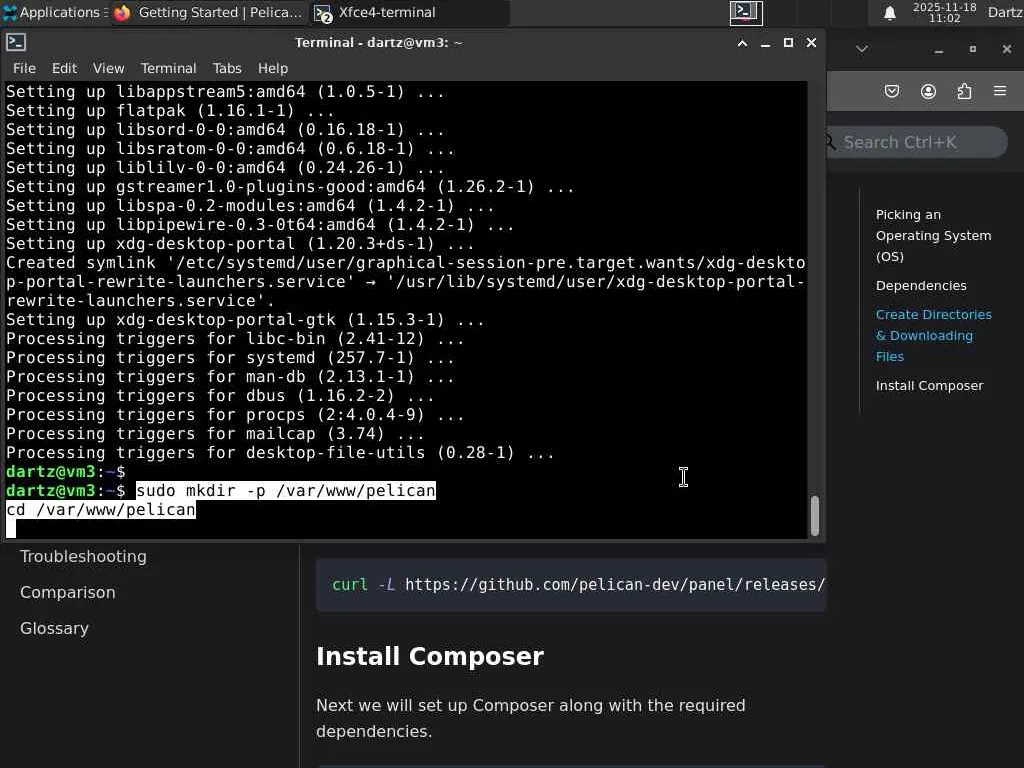
Task: Open the Help menu in the terminal
Action: (272, 68)
